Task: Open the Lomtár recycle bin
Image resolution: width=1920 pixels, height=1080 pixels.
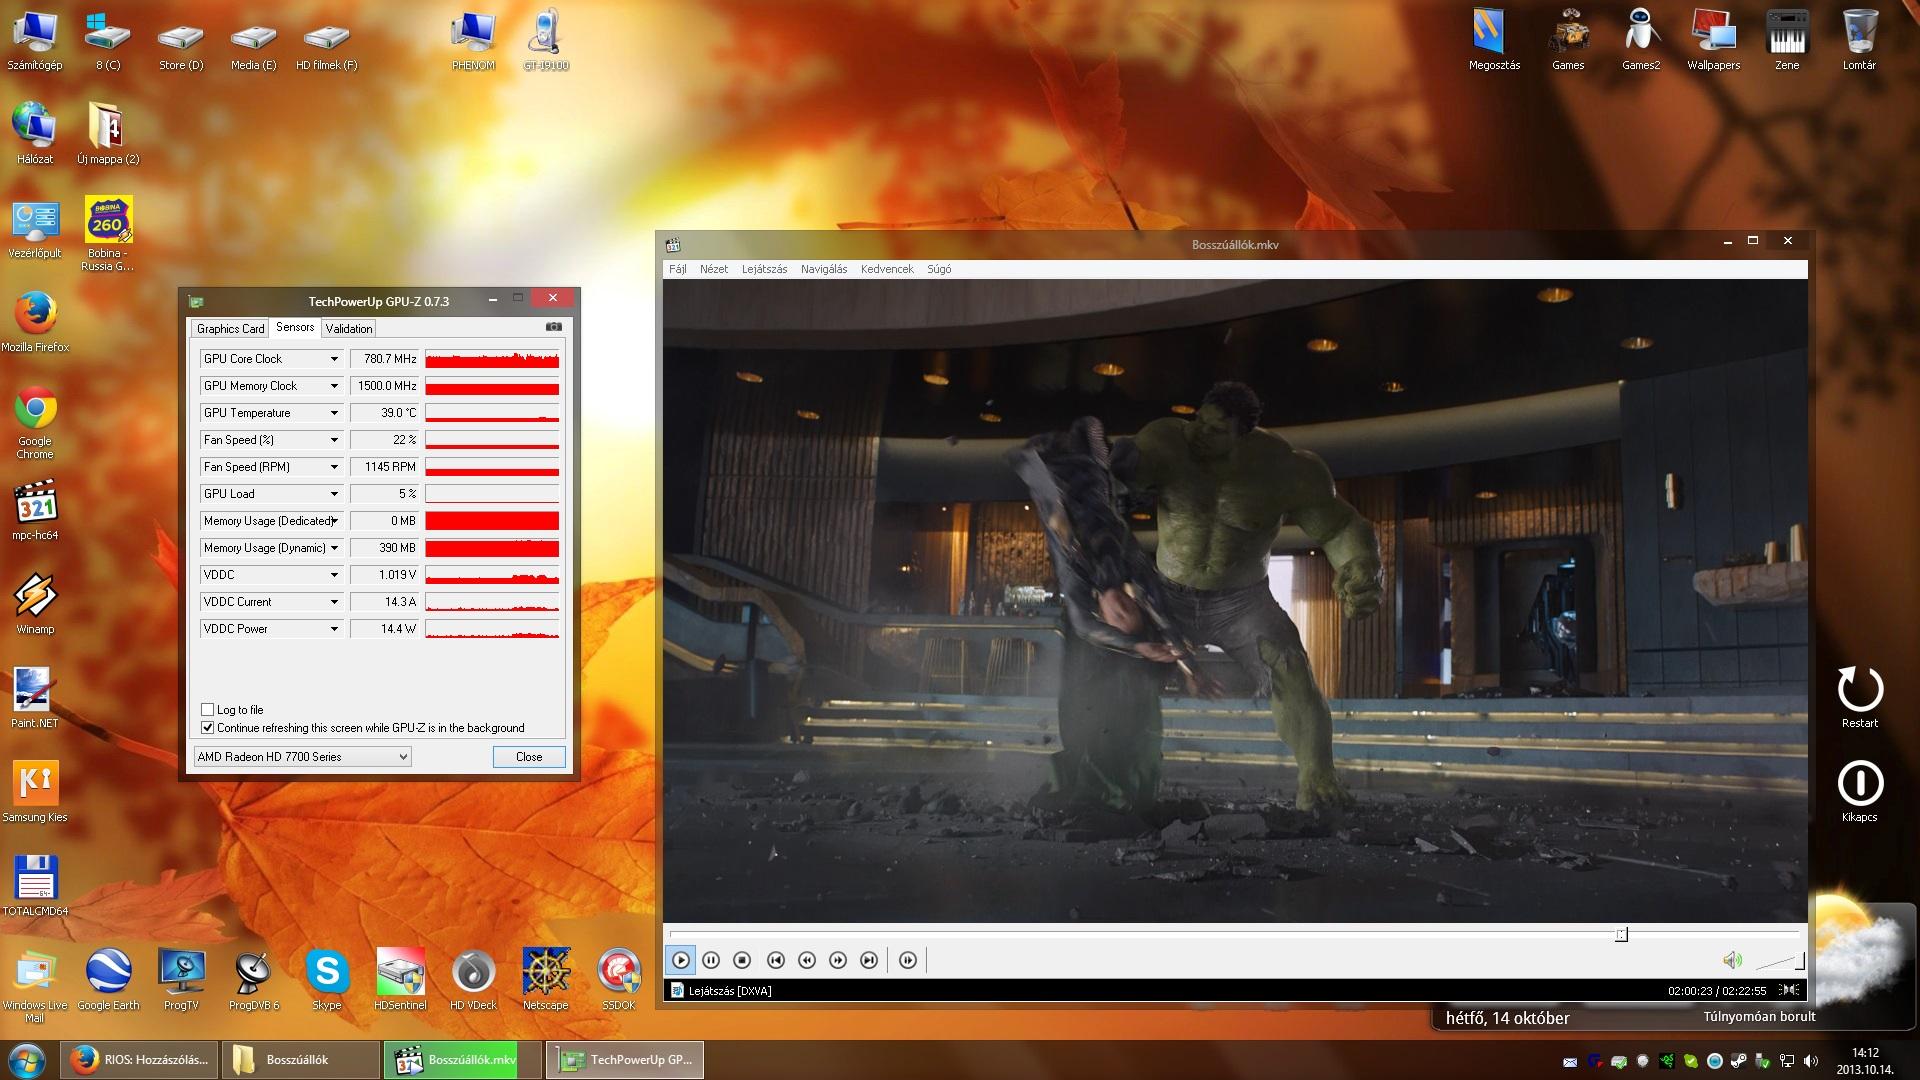Action: coord(1859,40)
